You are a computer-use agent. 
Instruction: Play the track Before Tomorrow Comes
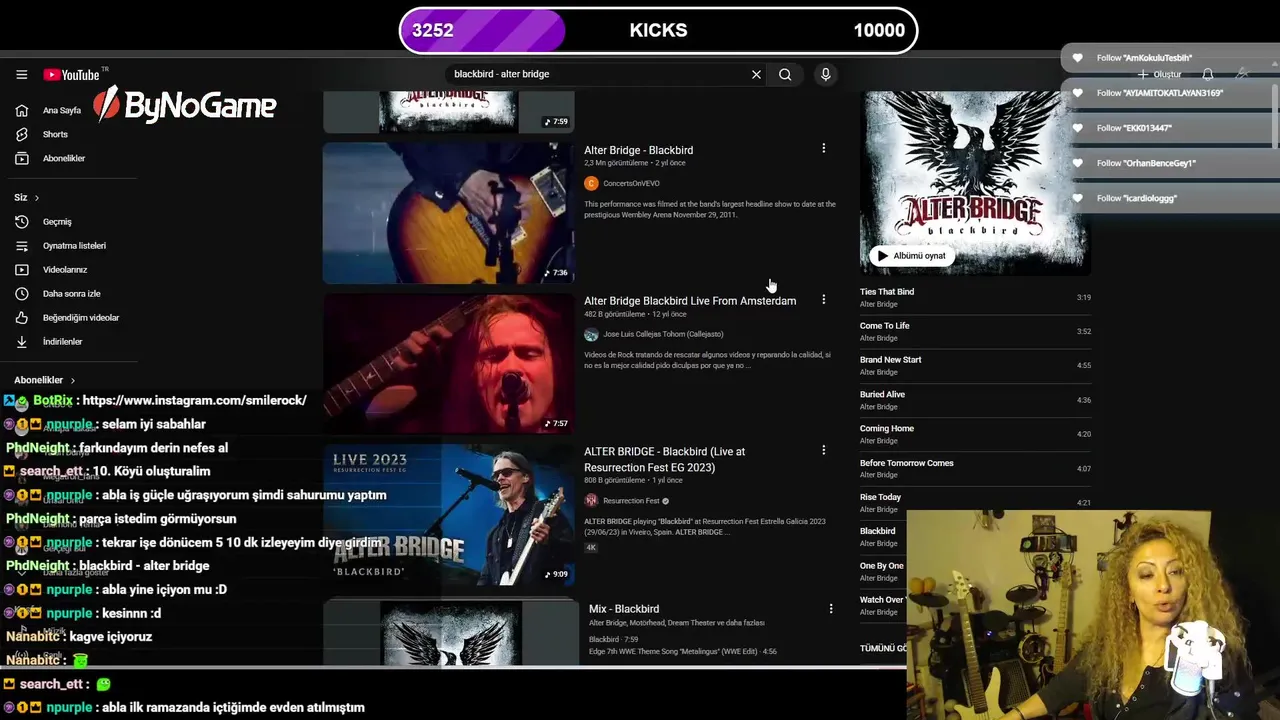pos(907,463)
